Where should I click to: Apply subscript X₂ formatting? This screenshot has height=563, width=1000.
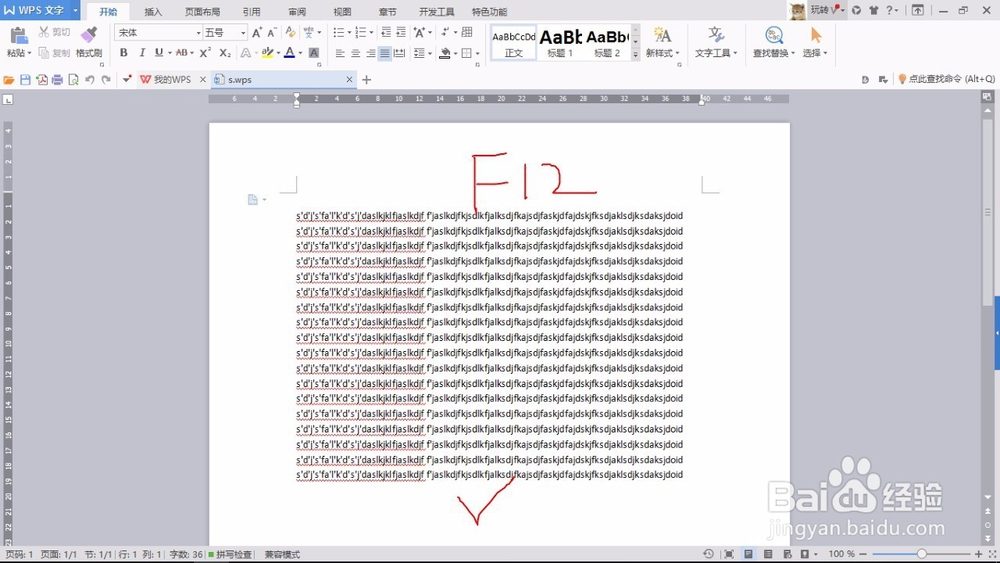(224, 53)
